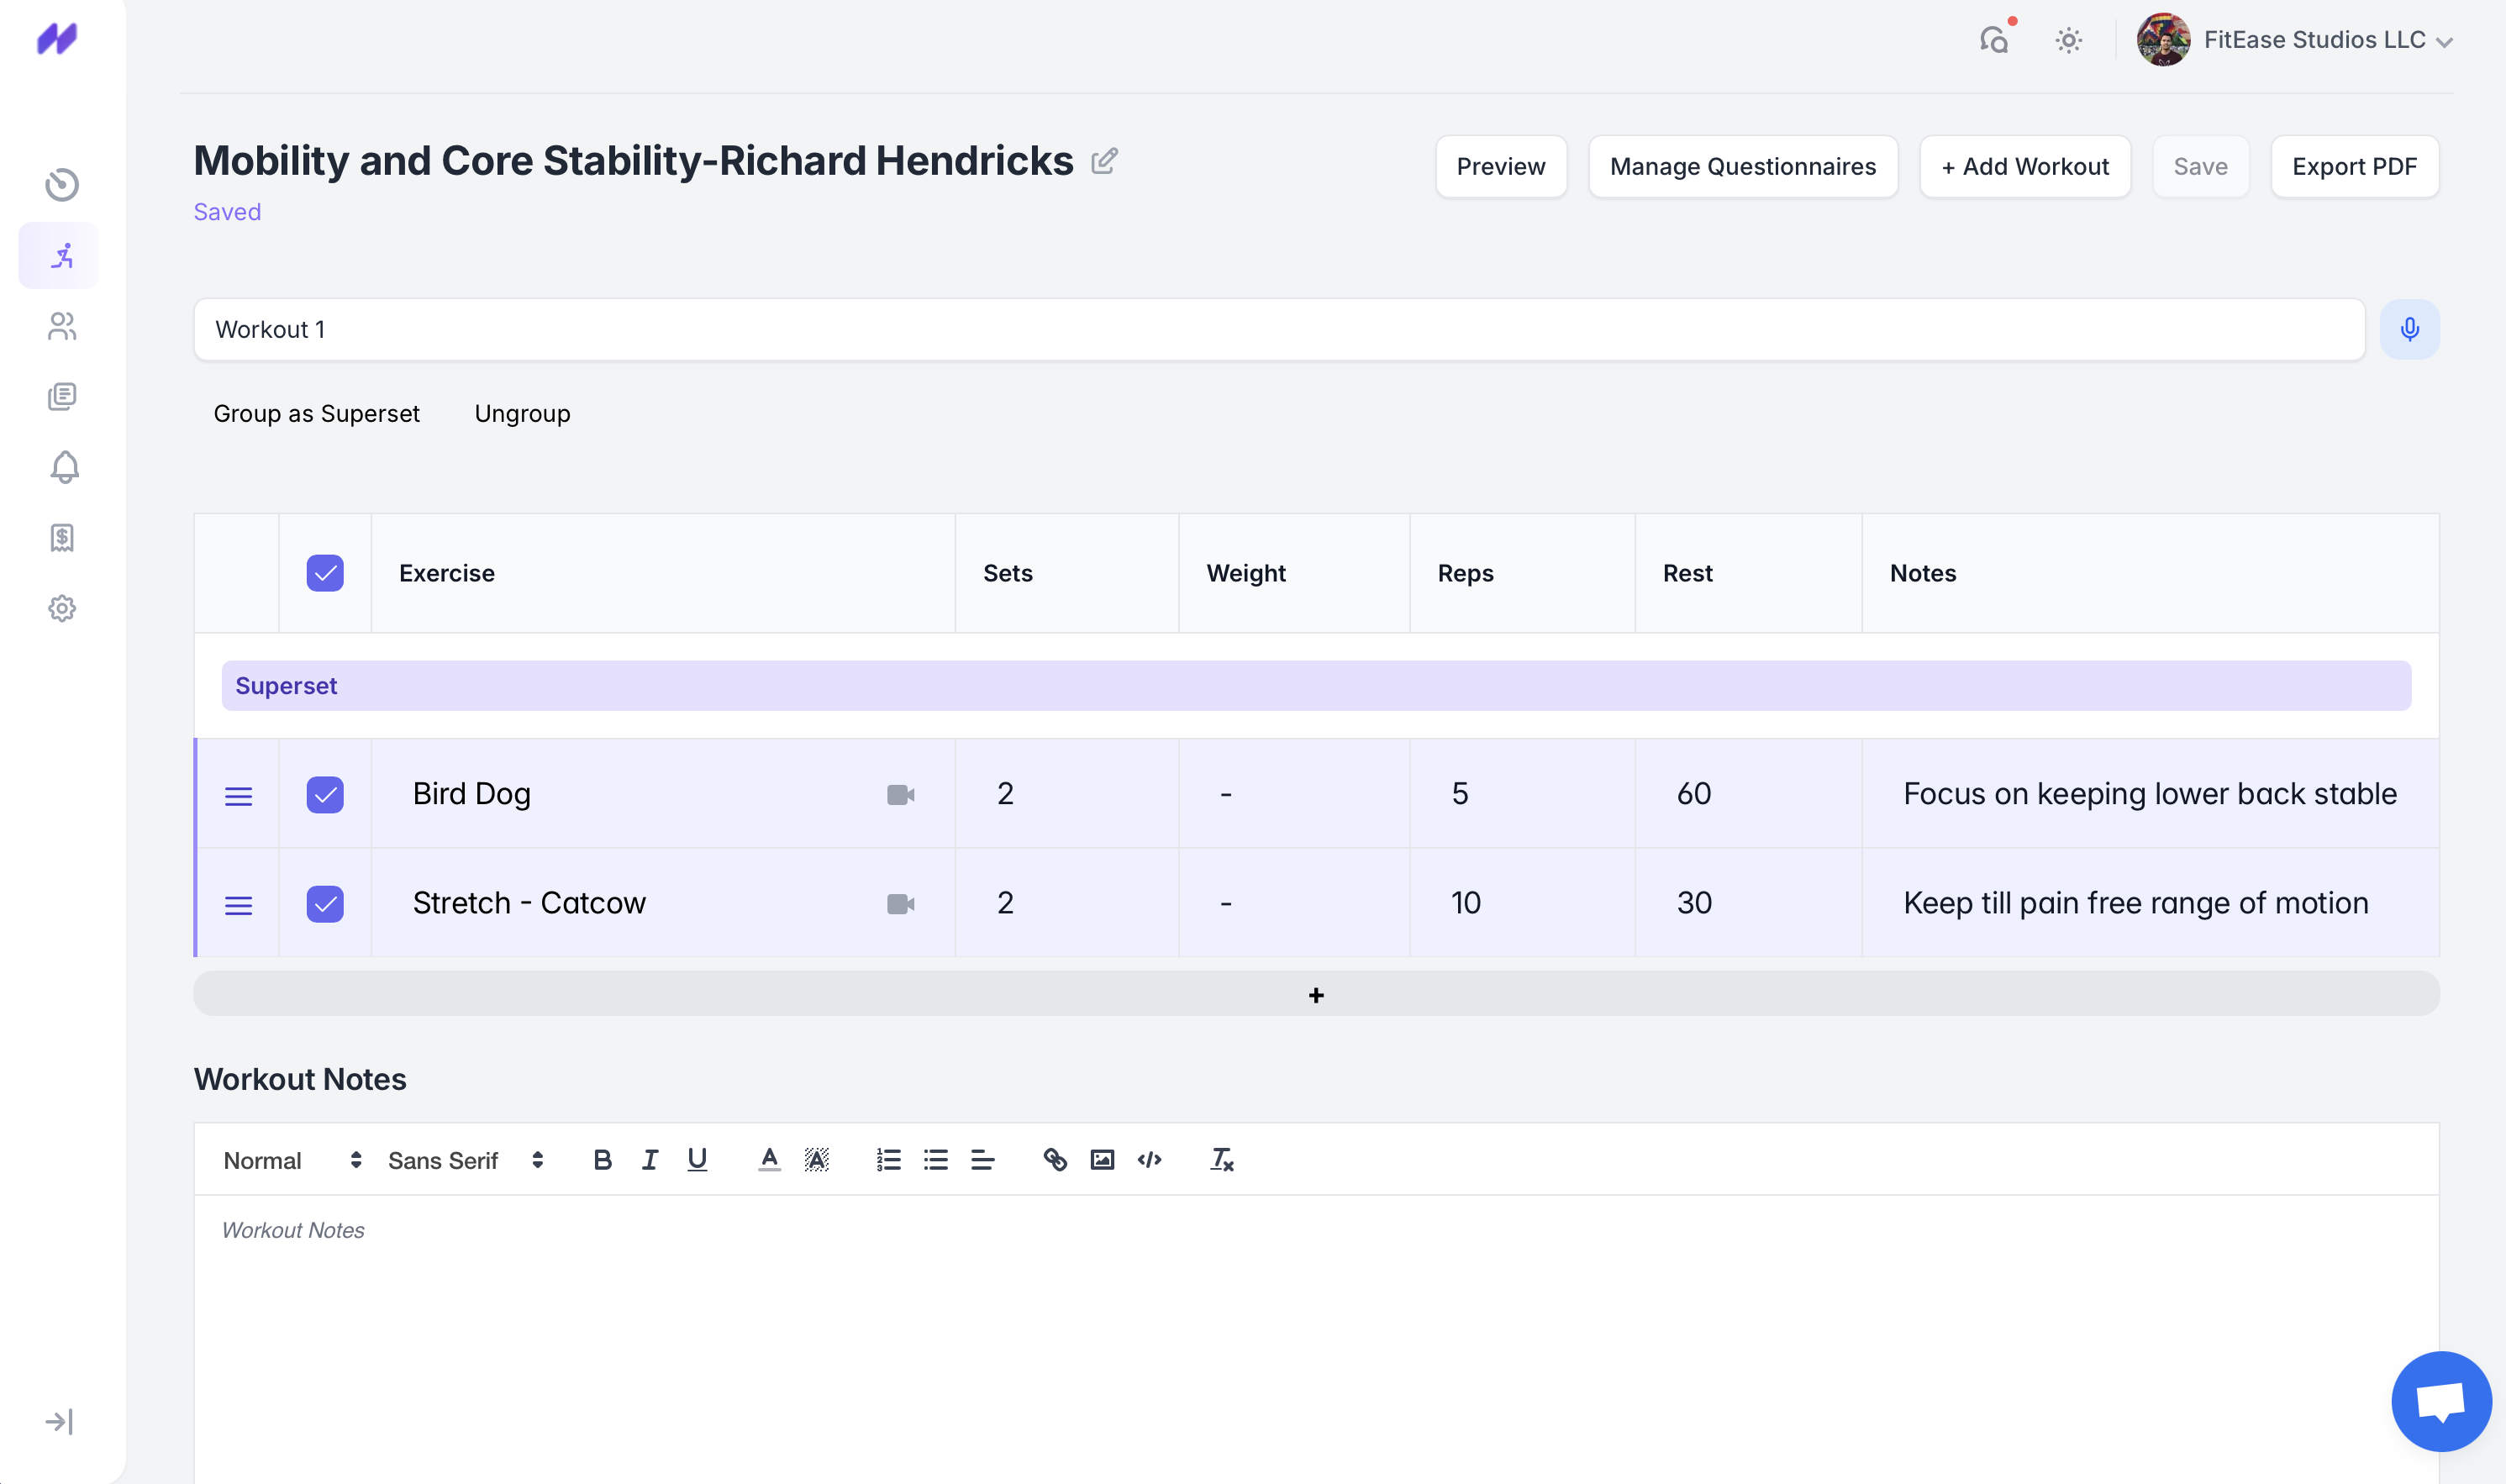Viewport: 2506px width, 1484px height.
Task: Open Manage Questionnaires
Action: click(1742, 166)
